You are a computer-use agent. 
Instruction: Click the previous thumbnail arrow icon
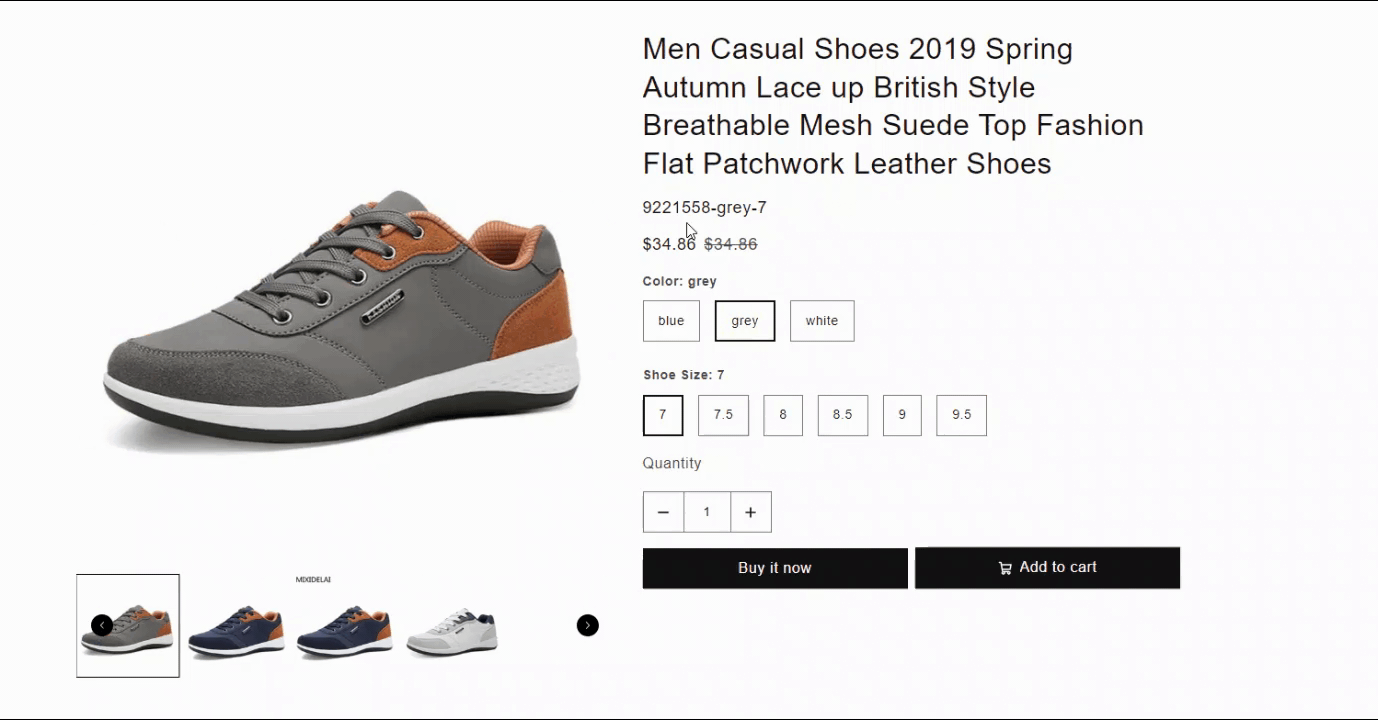[x=102, y=625]
